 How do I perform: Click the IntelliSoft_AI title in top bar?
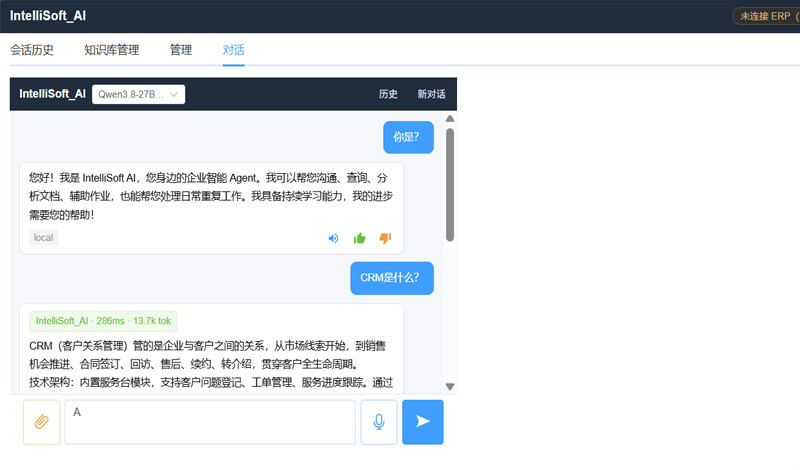(48, 16)
